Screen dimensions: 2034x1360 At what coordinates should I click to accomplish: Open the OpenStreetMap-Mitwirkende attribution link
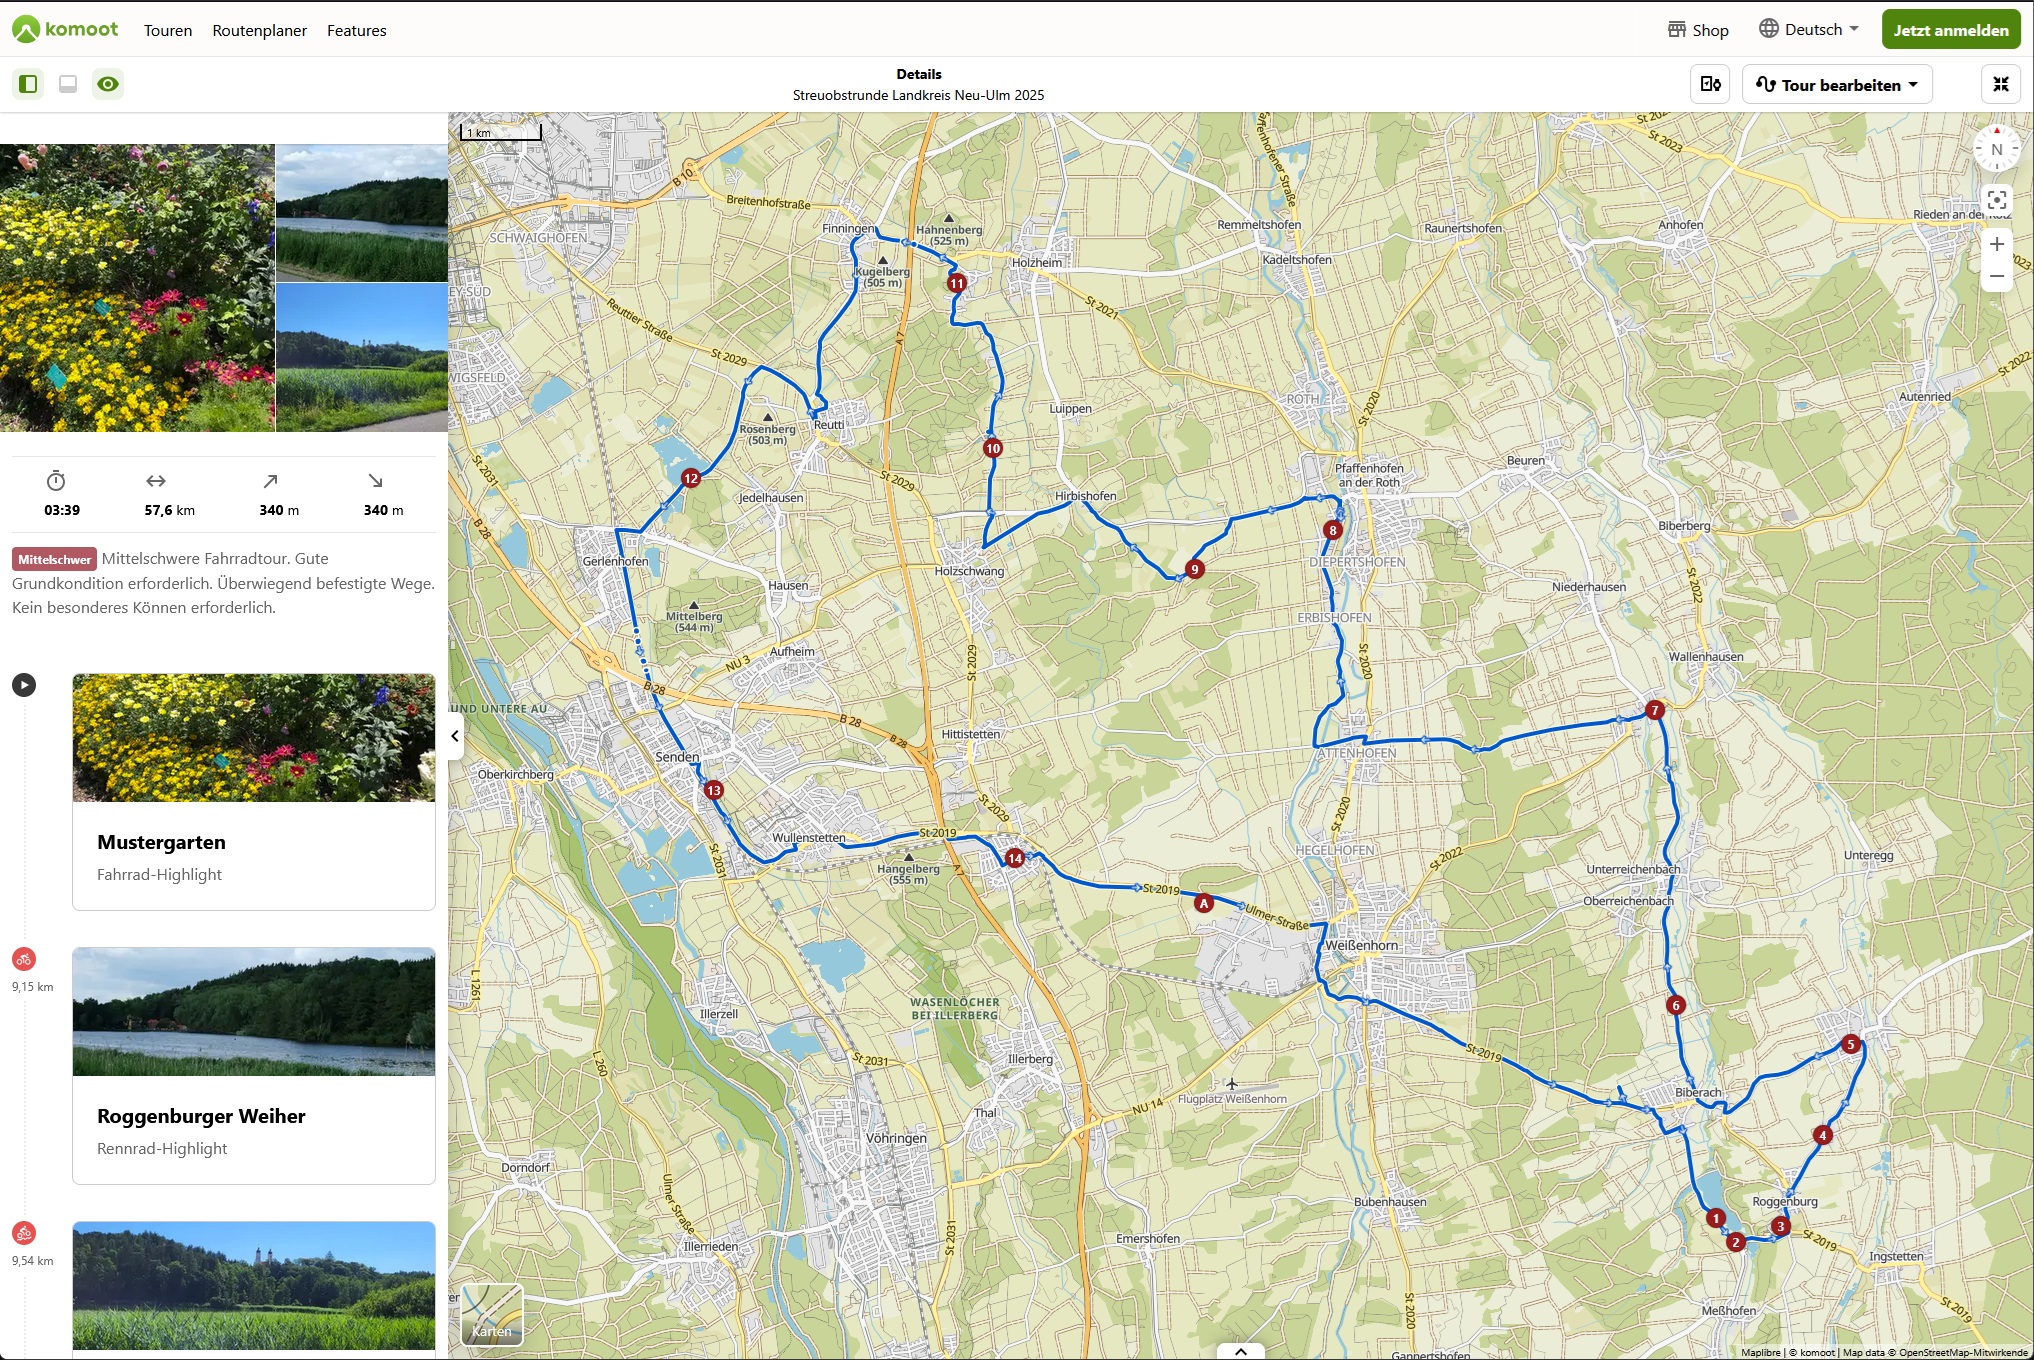1963,1352
